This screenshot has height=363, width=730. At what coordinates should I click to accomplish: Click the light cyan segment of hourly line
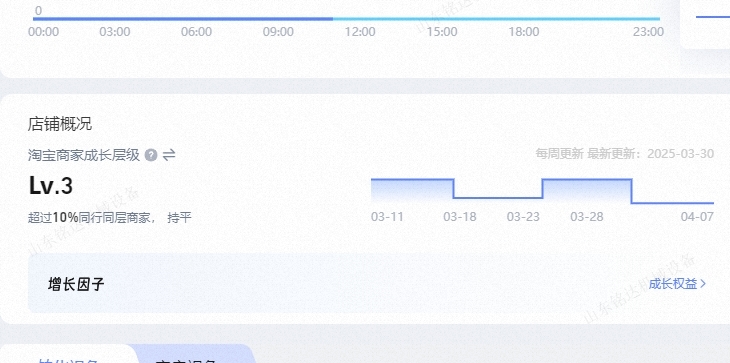click(496, 19)
